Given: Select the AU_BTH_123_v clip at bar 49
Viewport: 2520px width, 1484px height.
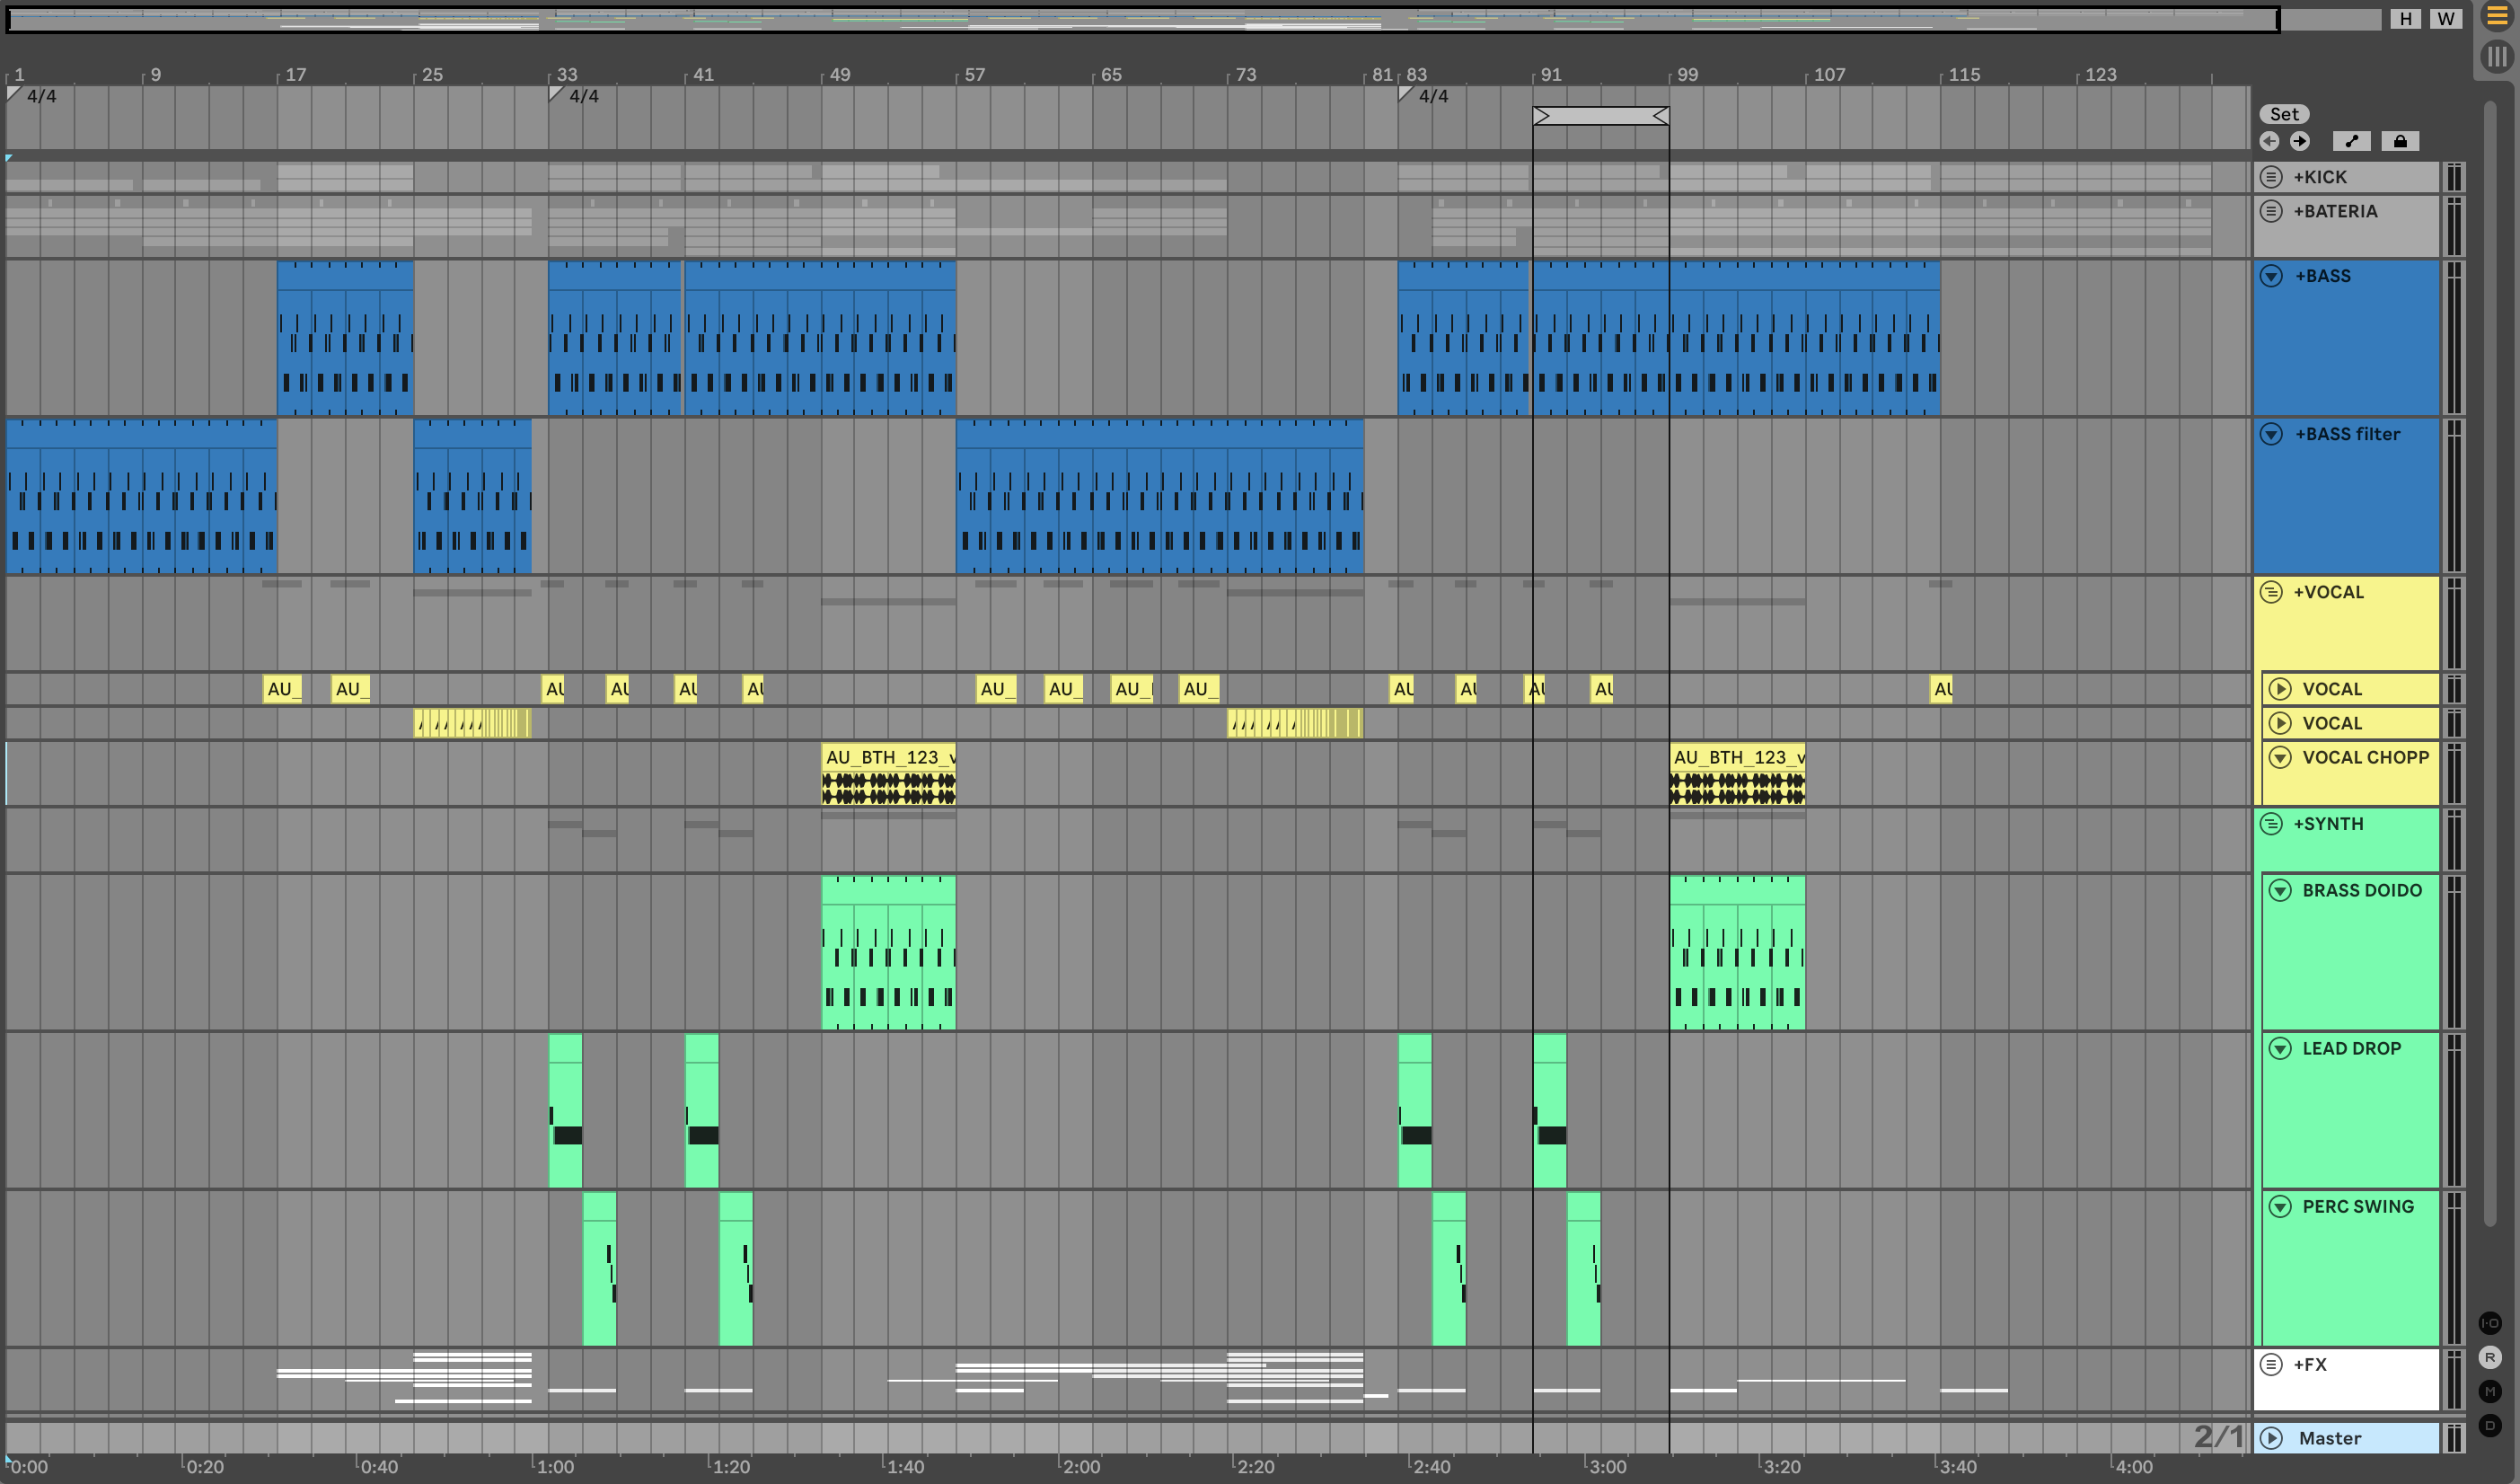Looking at the screenshot, I should point(888,774).
